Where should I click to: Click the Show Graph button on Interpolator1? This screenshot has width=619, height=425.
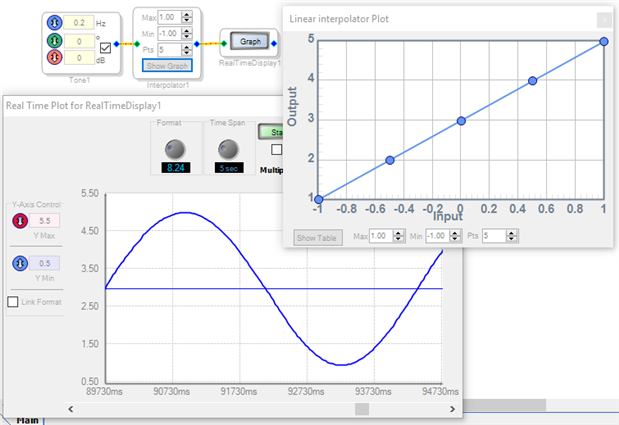[x=167, y=66]
